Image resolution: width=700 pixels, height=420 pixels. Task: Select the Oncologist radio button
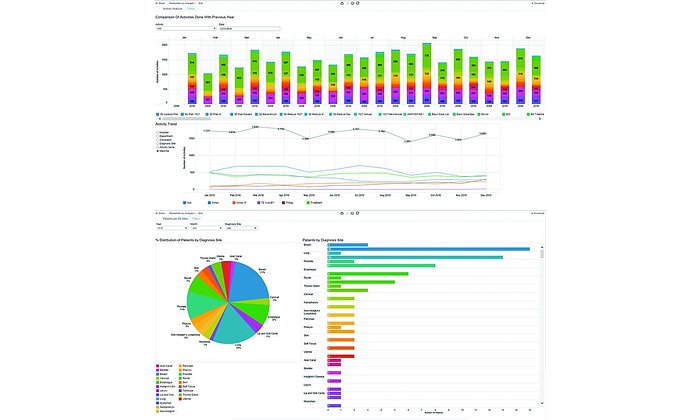158,140
